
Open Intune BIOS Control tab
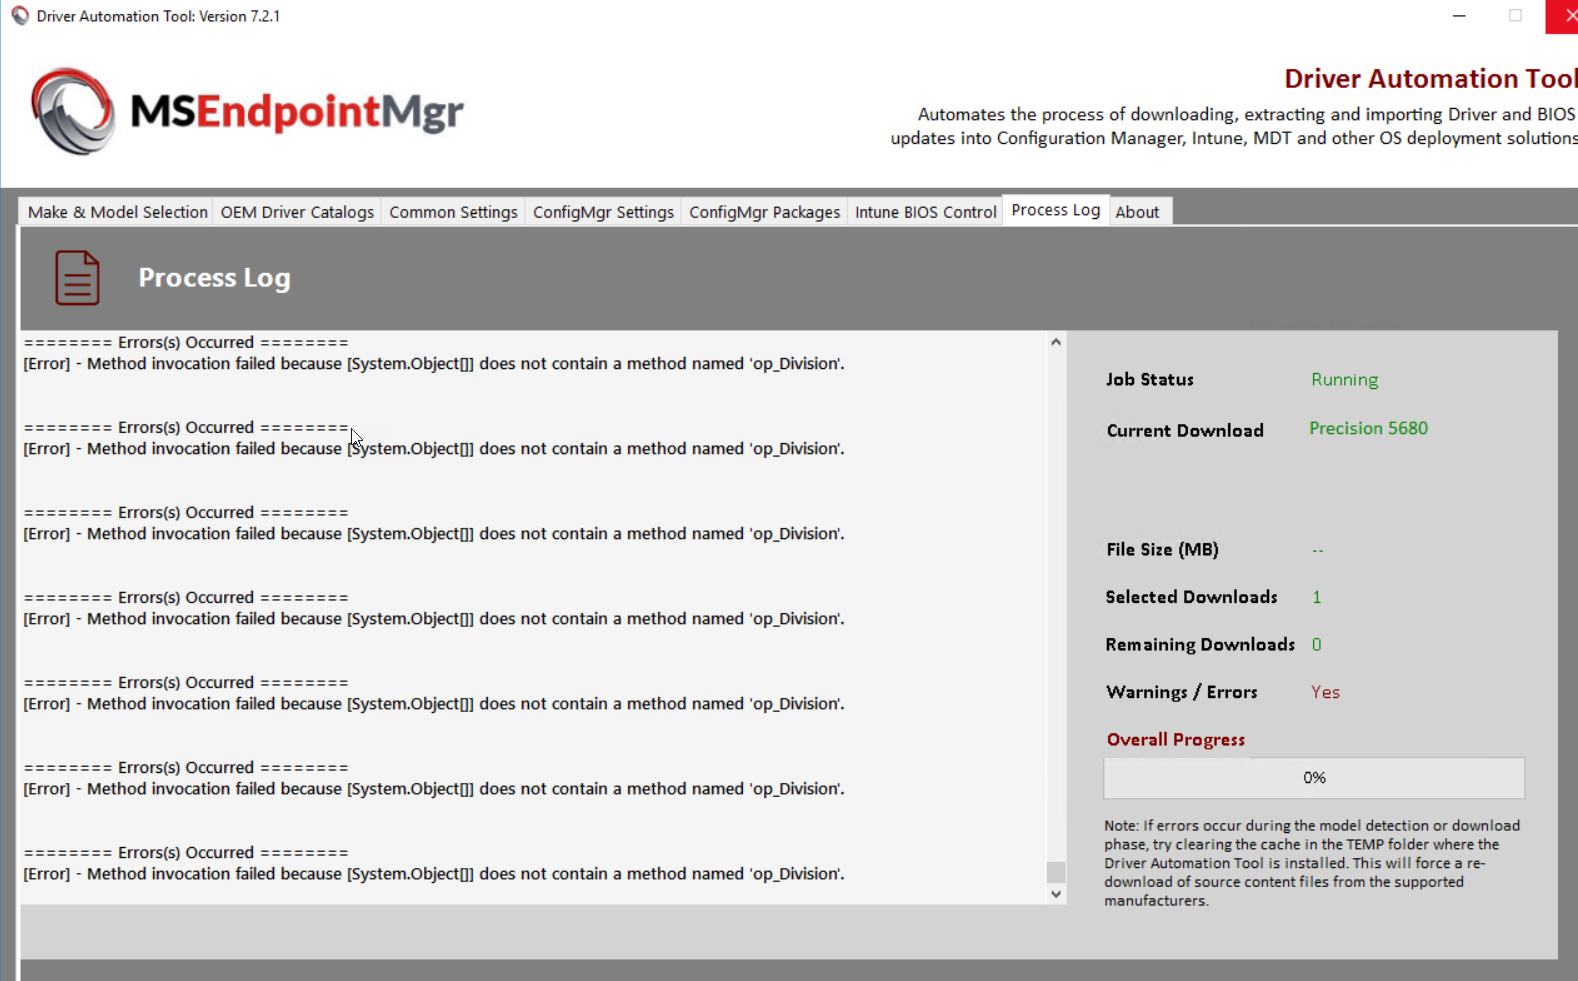pos(925,212)
